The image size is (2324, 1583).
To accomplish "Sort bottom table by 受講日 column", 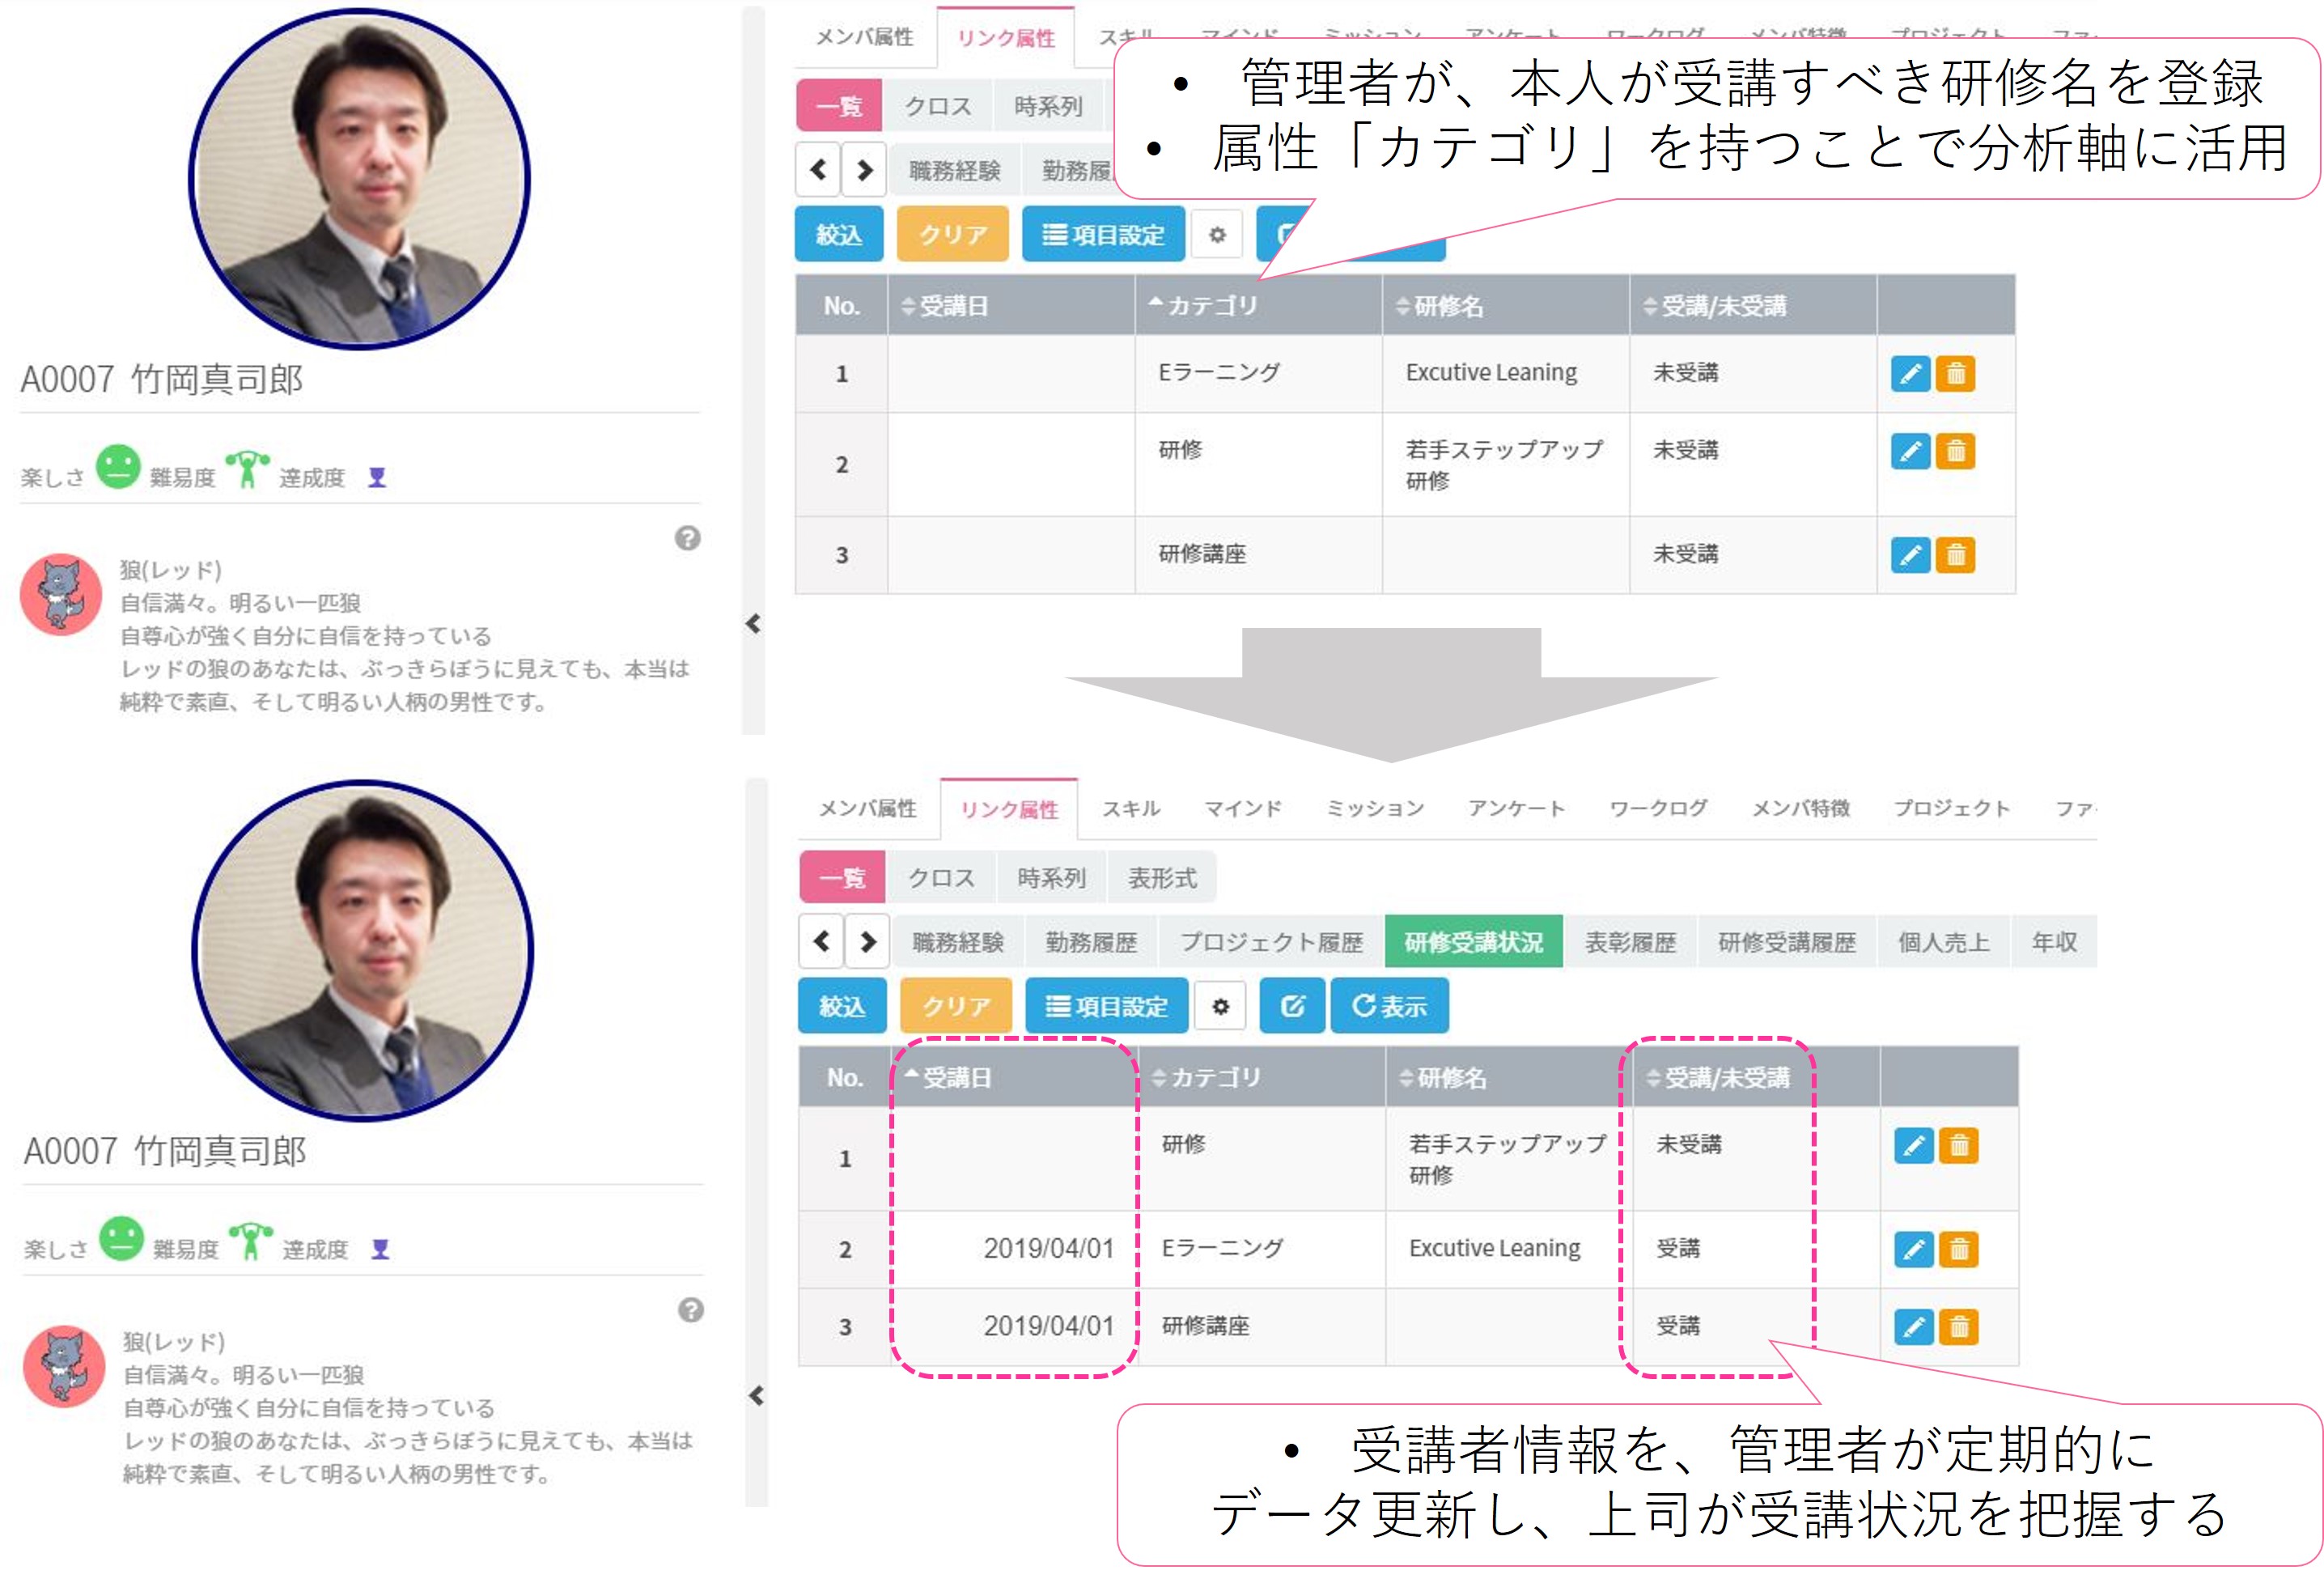I will (955, 1078).
